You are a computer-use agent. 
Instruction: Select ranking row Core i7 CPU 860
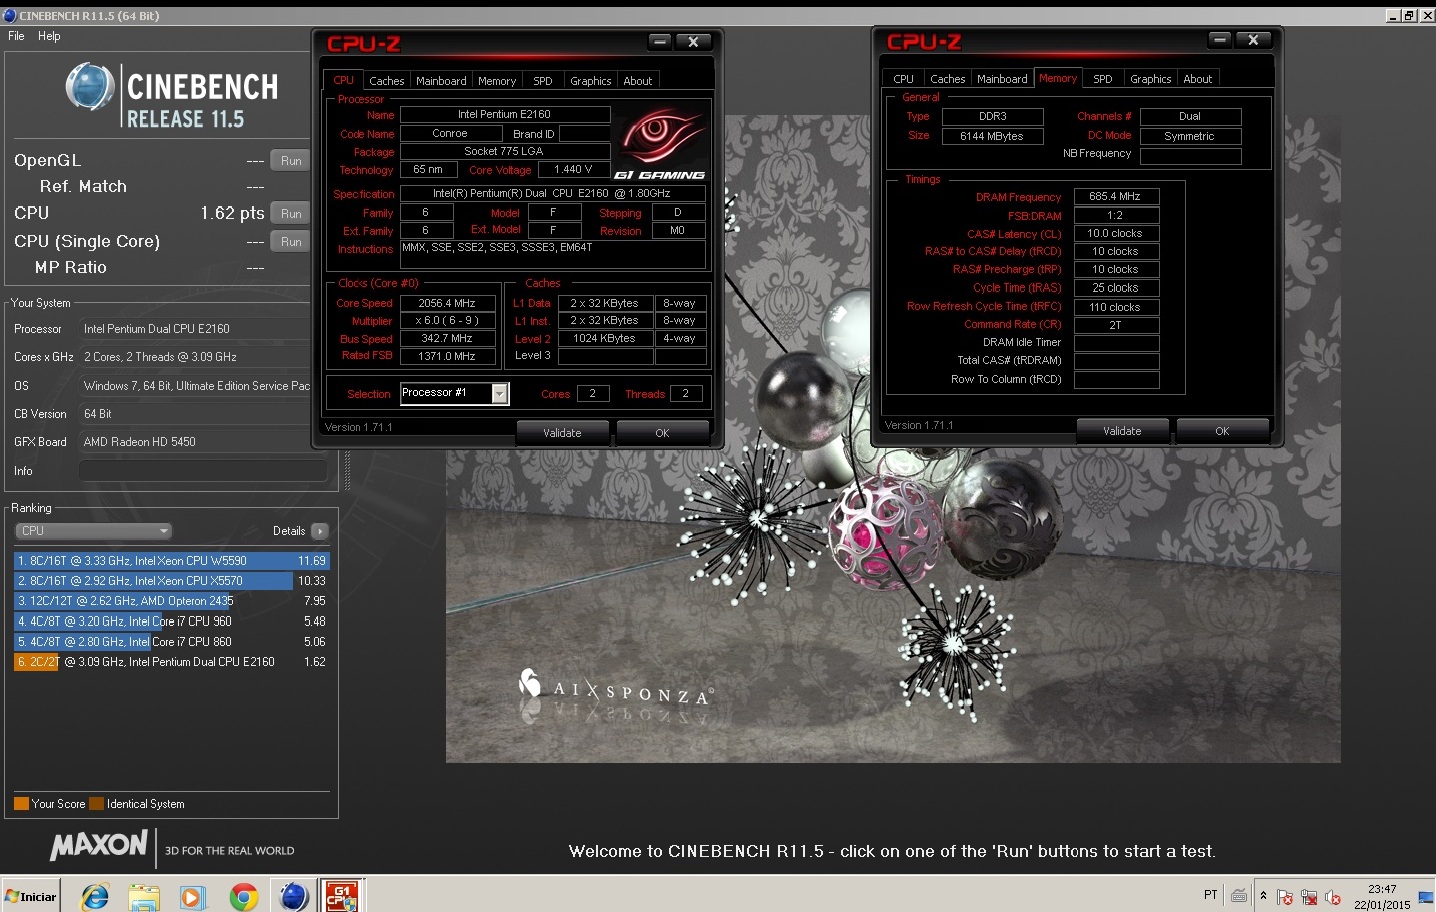coord(171,642)
